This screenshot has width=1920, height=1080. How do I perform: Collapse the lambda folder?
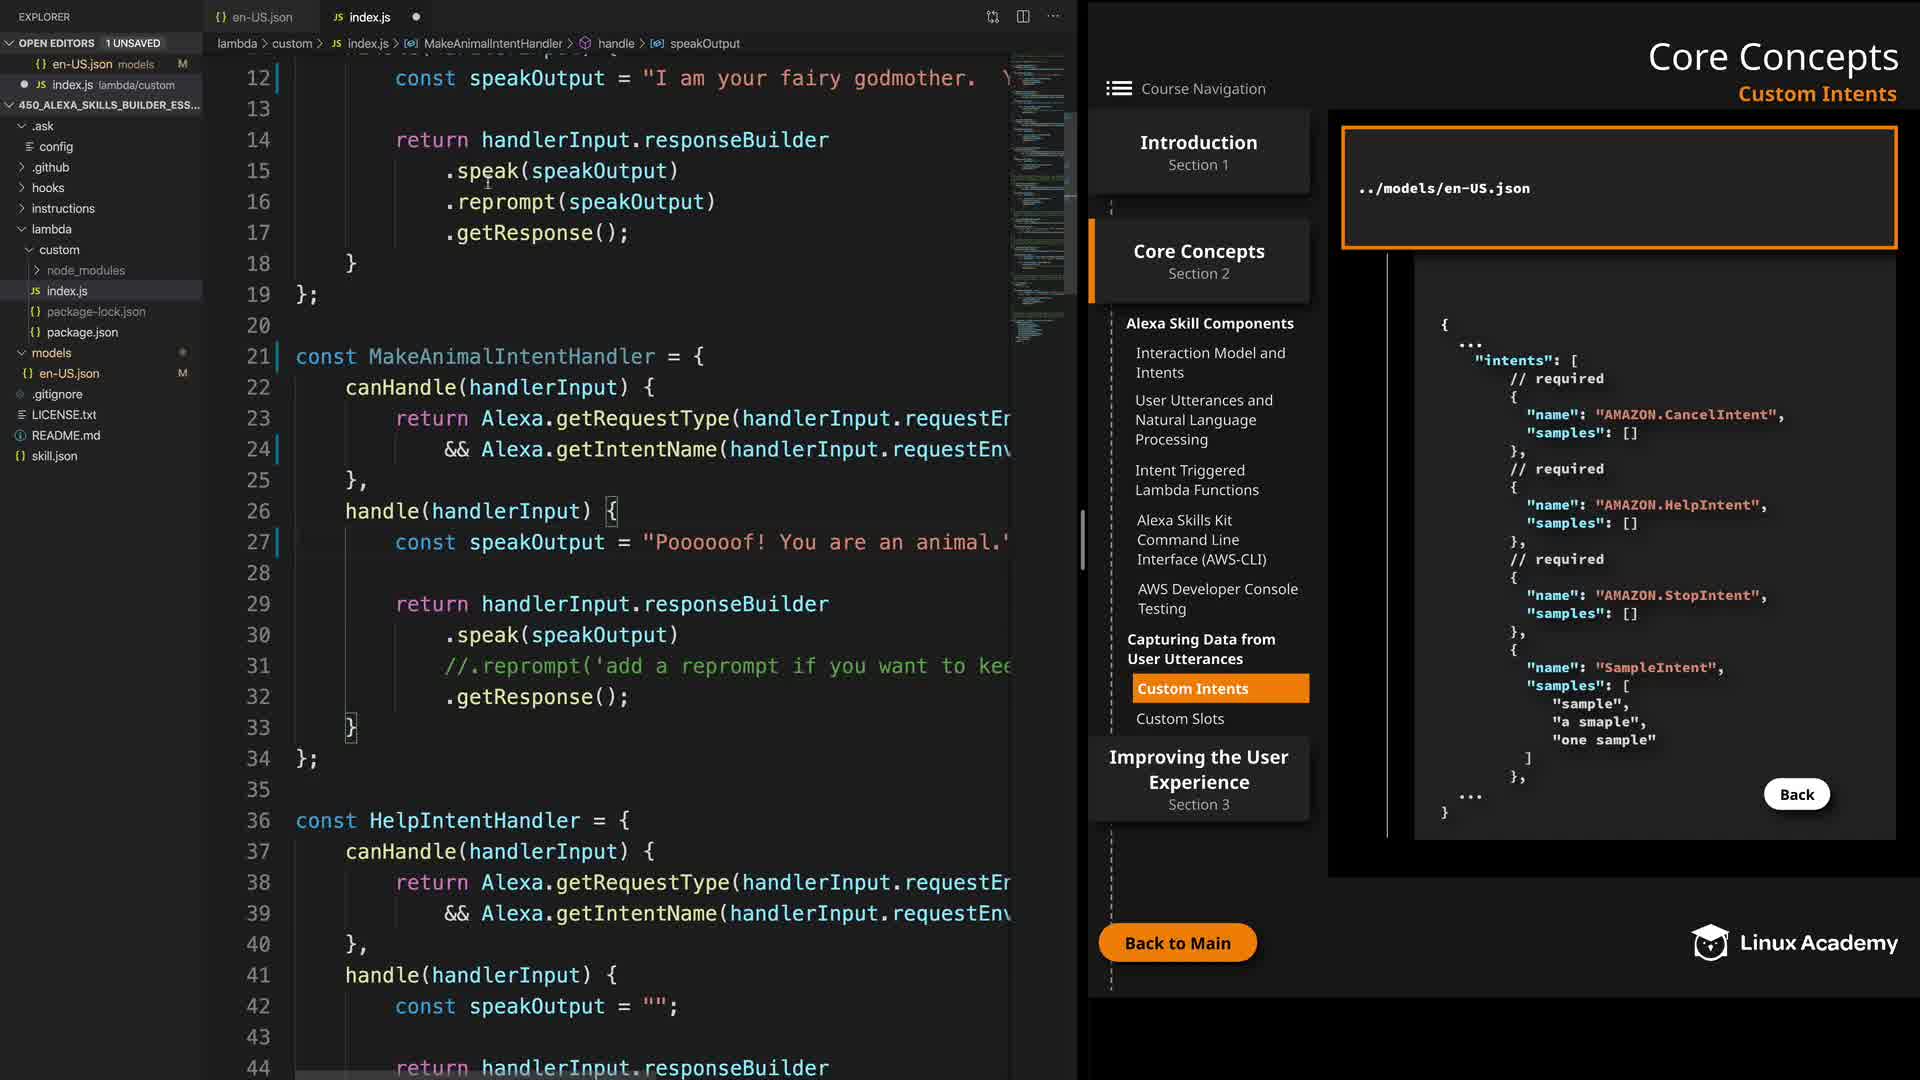pos(21,230)
